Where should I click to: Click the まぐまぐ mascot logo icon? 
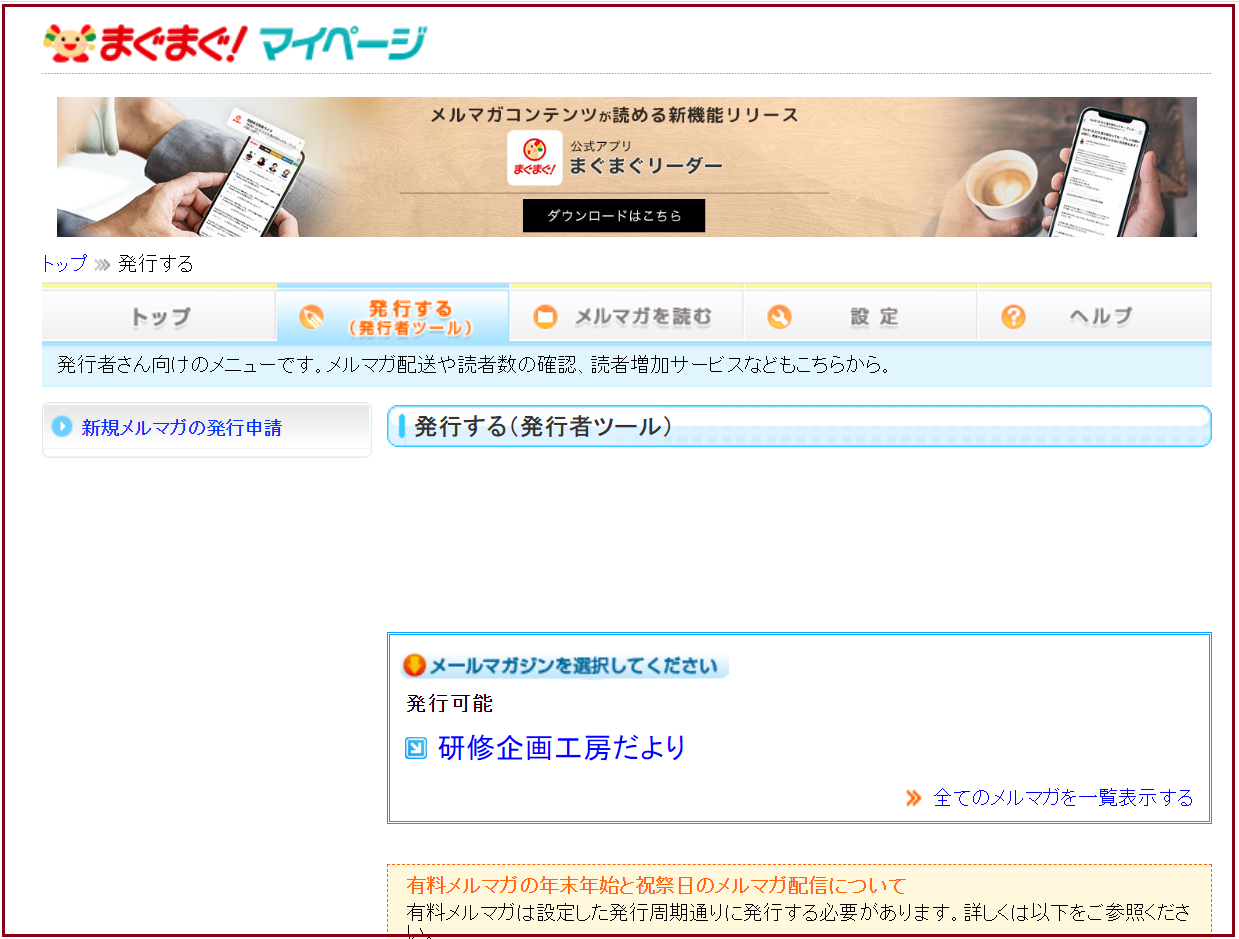(68, 43)
